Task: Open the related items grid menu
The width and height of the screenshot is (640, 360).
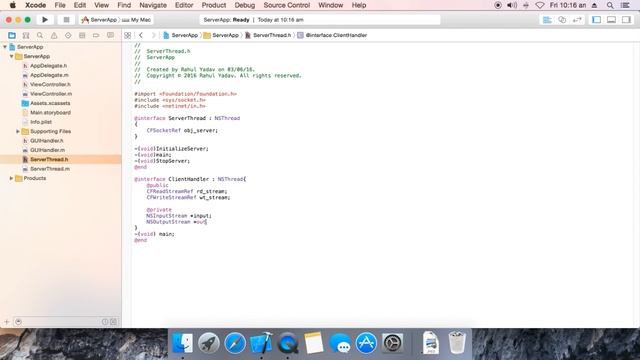Action: tap(127, 36)
